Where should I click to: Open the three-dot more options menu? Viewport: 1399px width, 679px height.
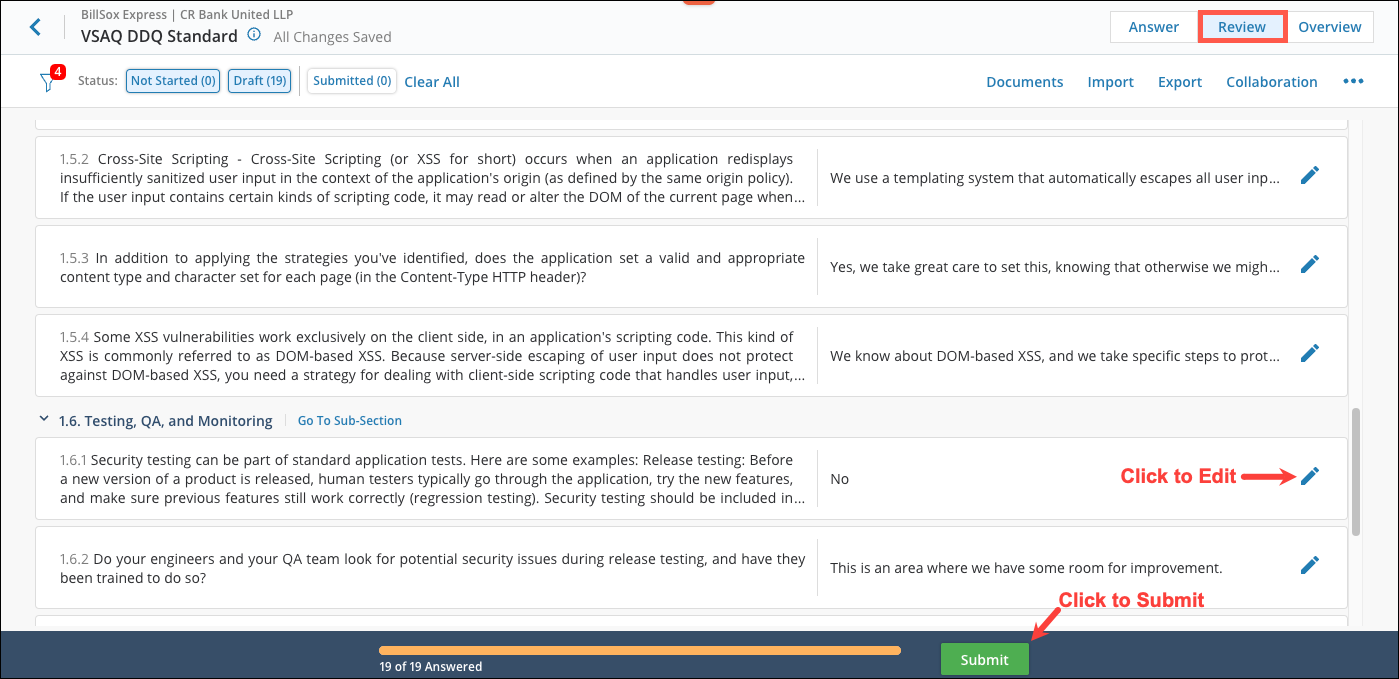point(1353,82)
